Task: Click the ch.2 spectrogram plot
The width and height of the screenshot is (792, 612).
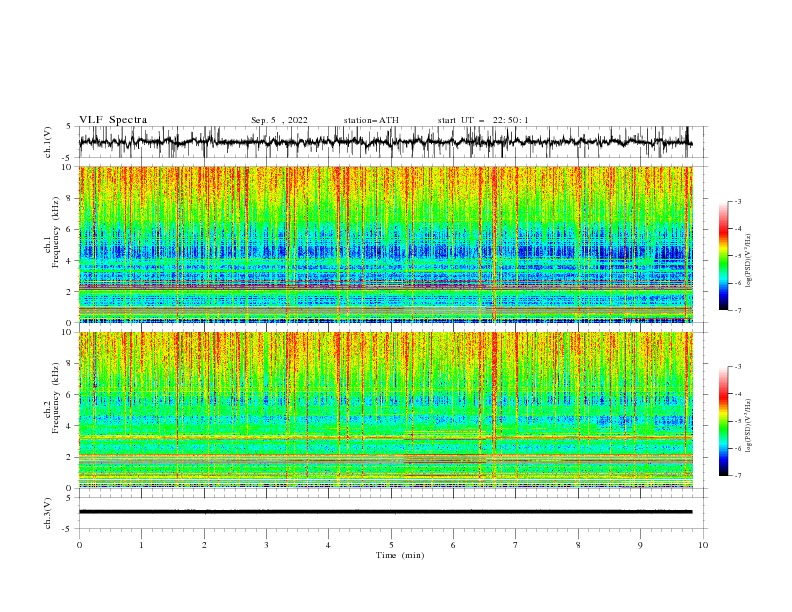Action: (x=385, y=410)
